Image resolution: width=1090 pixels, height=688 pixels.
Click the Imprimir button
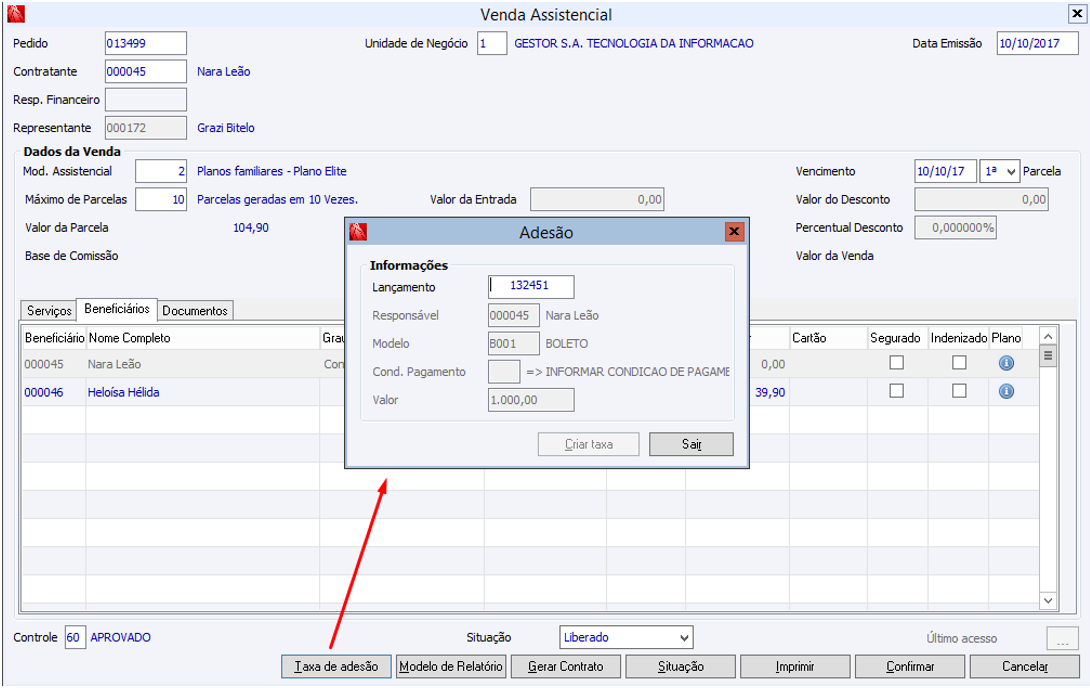[795, 666]
